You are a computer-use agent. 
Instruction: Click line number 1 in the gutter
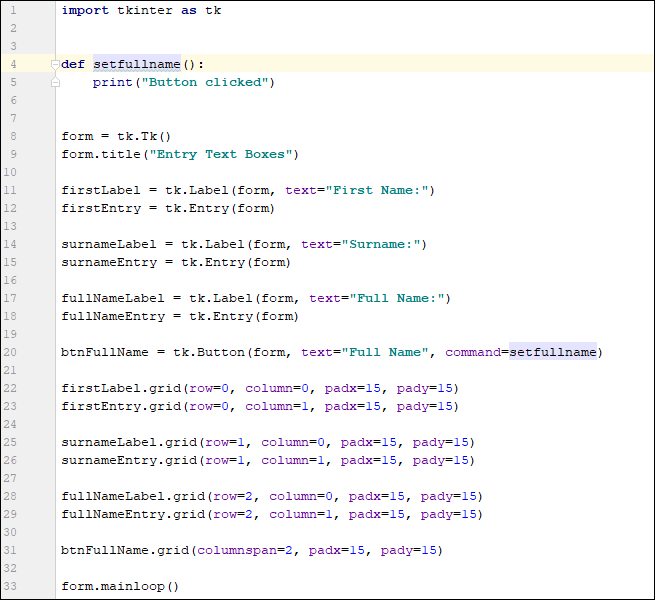[13, 10]
